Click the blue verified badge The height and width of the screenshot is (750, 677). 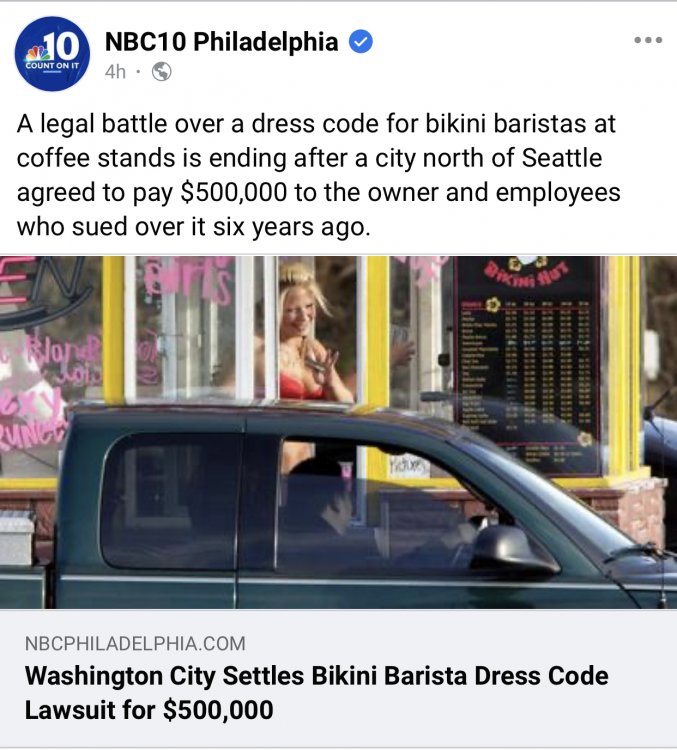pos(360,42)
